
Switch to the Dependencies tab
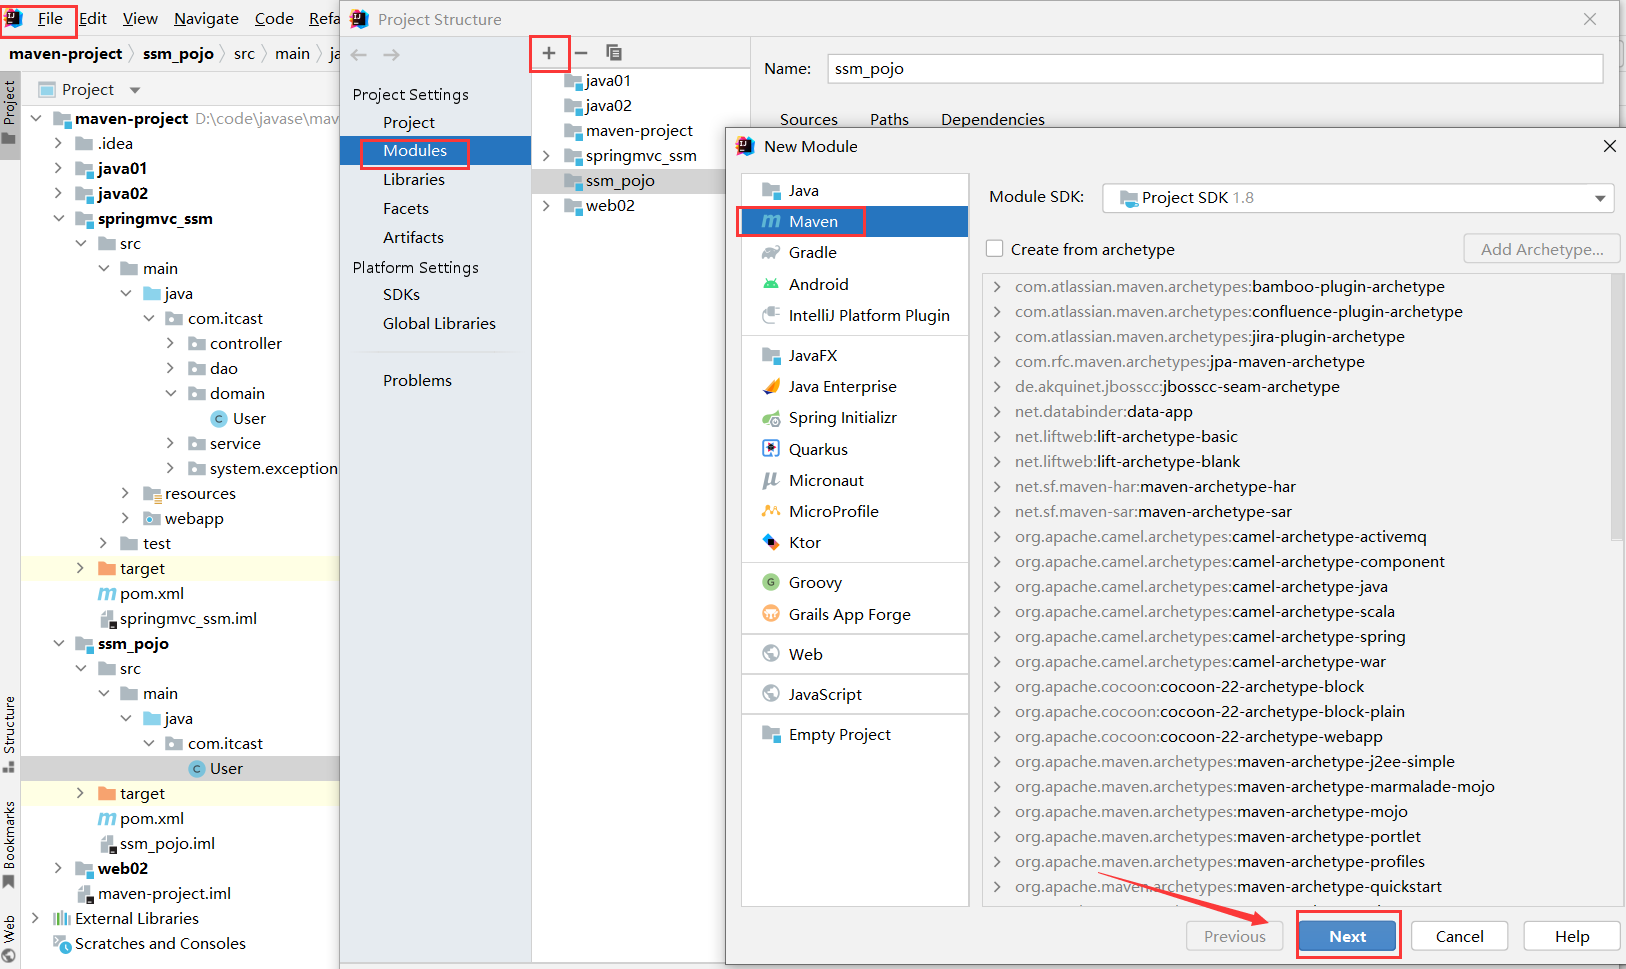pyautogui.click(x=992, y=119)
